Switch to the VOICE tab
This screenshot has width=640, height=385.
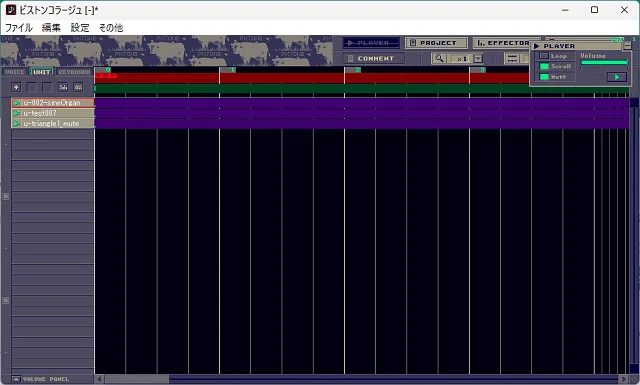pos(15,72)
